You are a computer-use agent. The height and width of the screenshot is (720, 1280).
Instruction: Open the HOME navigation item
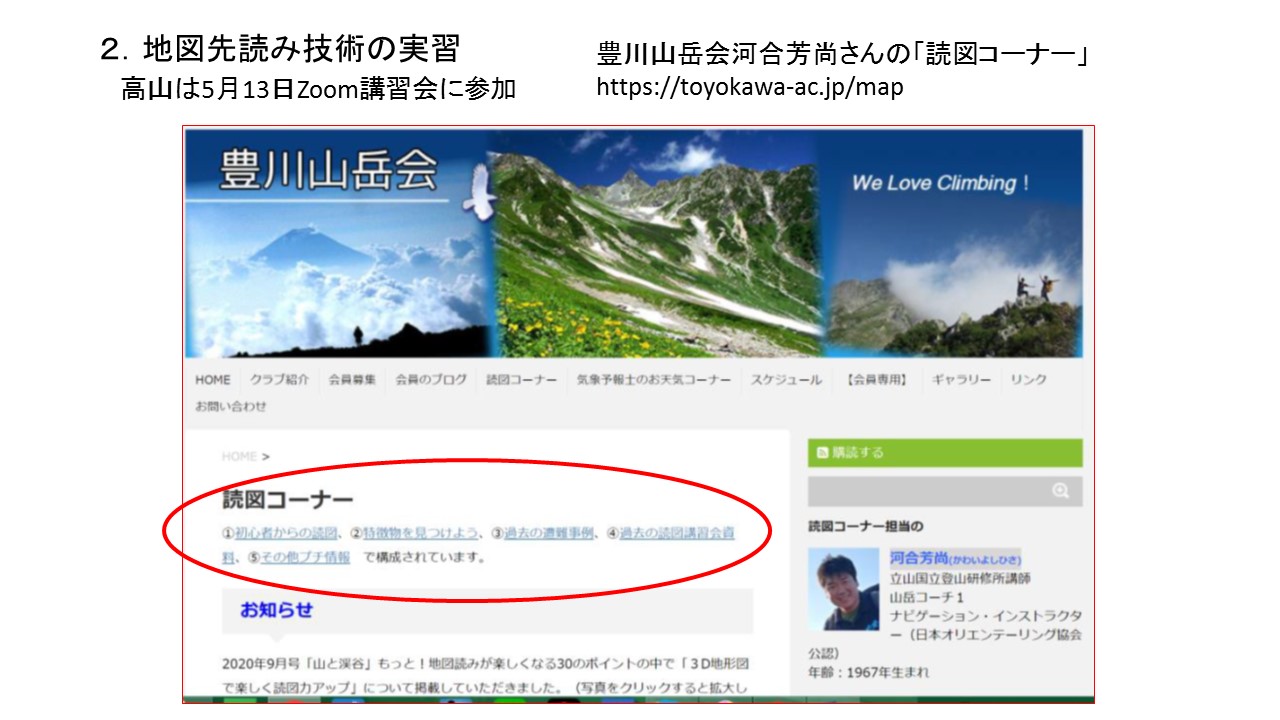(213, 380)
